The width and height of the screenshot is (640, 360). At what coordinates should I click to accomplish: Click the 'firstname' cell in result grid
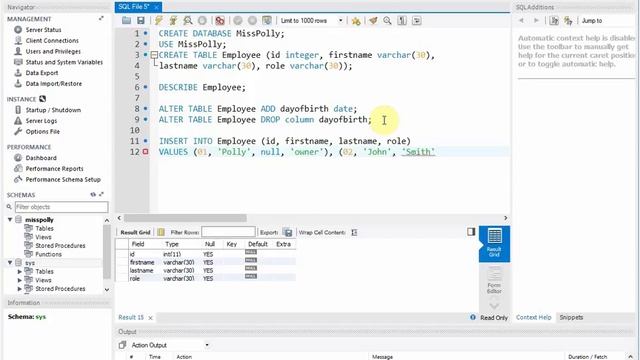pyautogui.click(x=142, y=262)
